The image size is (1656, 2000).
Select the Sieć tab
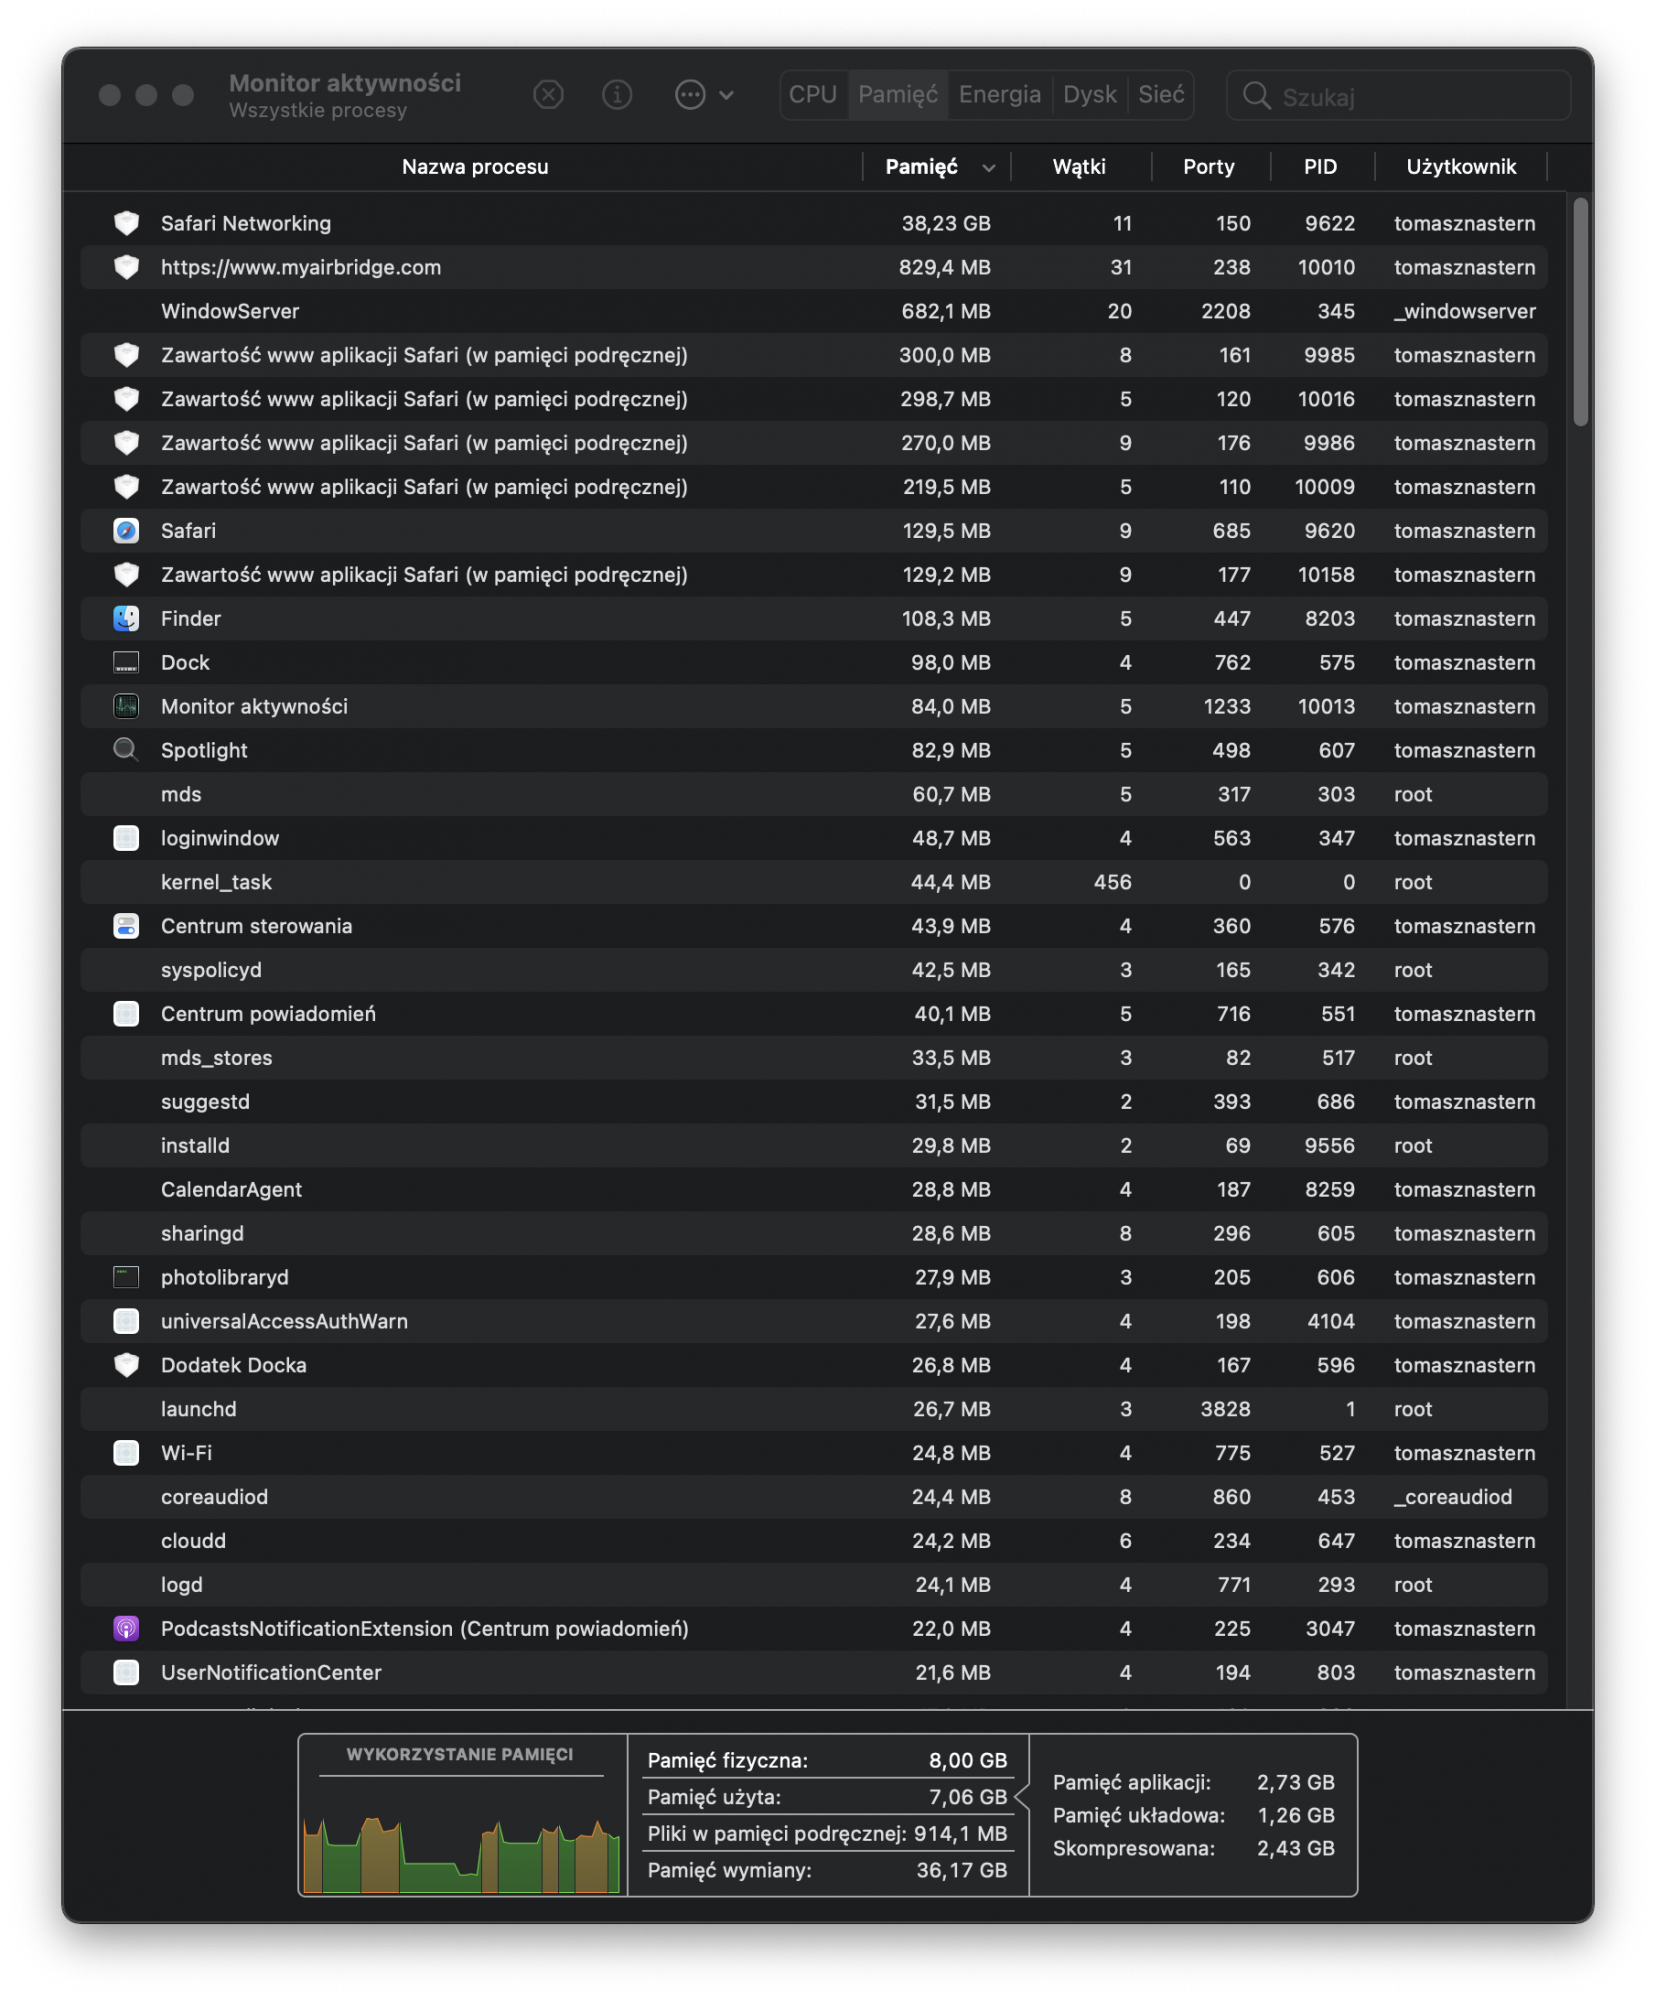click(x=1160, y=95)
